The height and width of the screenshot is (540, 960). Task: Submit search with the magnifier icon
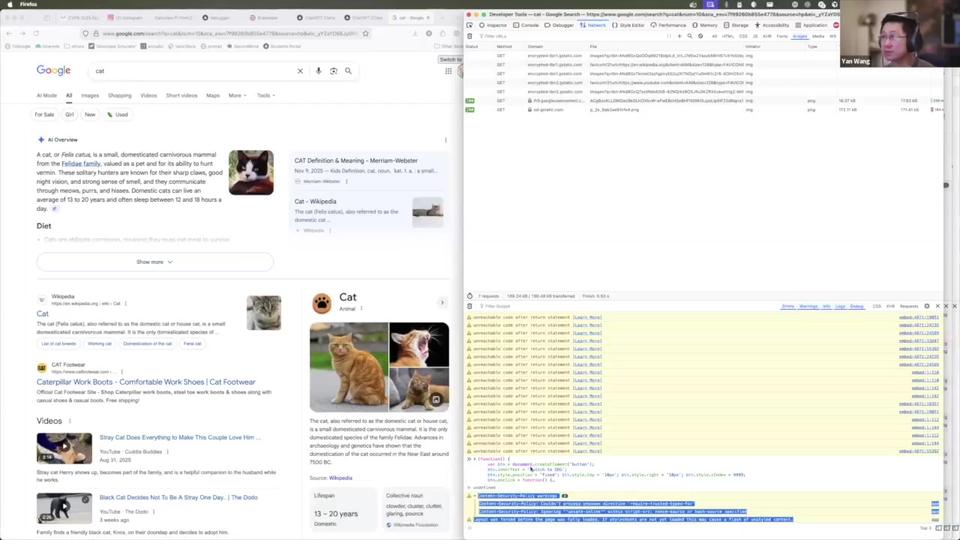pyautogui.click(x=348, y=71)
